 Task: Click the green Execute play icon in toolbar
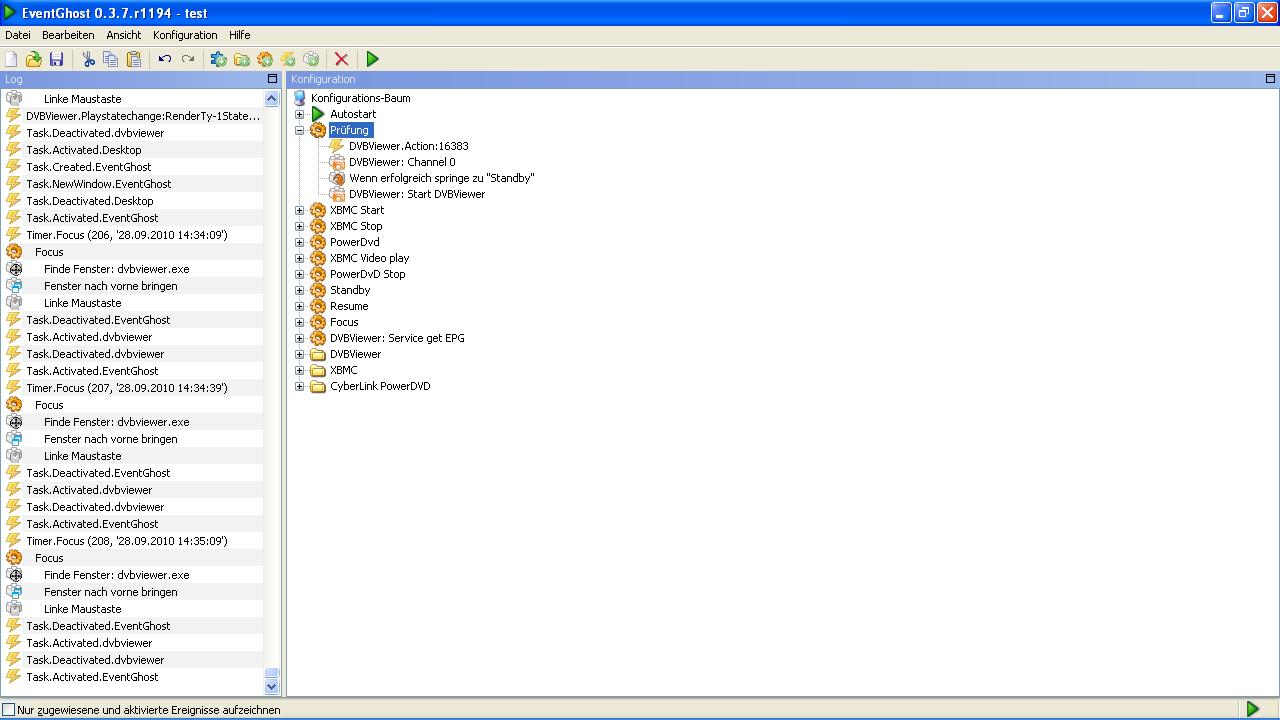pyautogui.click(x=373, y=60)
